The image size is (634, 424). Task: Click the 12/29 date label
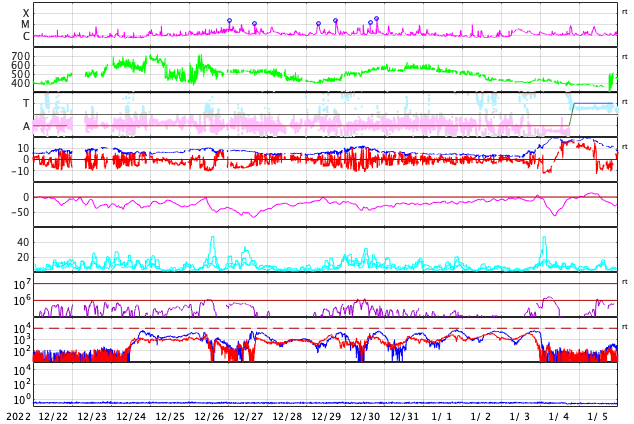[x=326, y=417]
